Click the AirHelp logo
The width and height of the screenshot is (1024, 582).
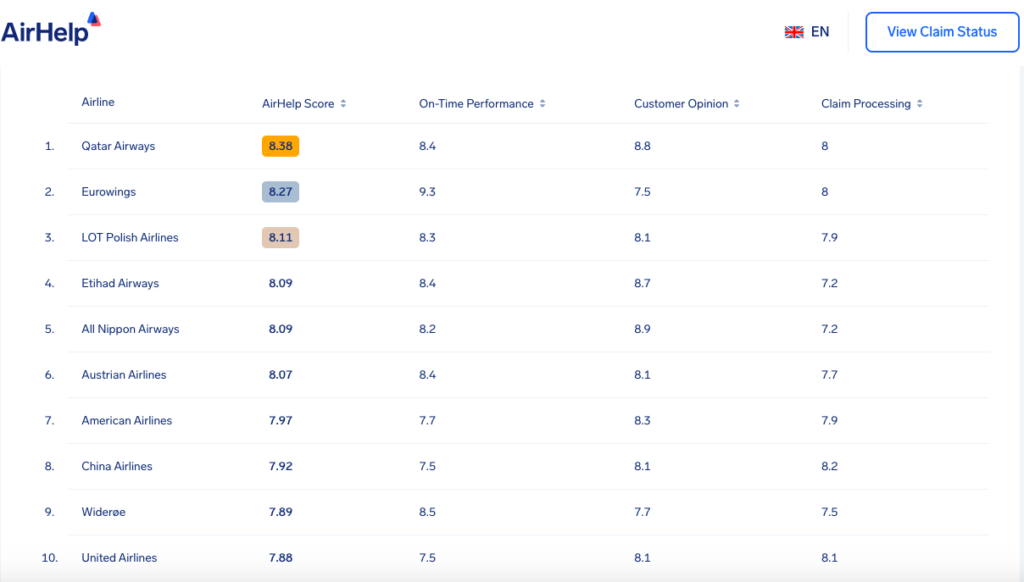coord(51,29)
